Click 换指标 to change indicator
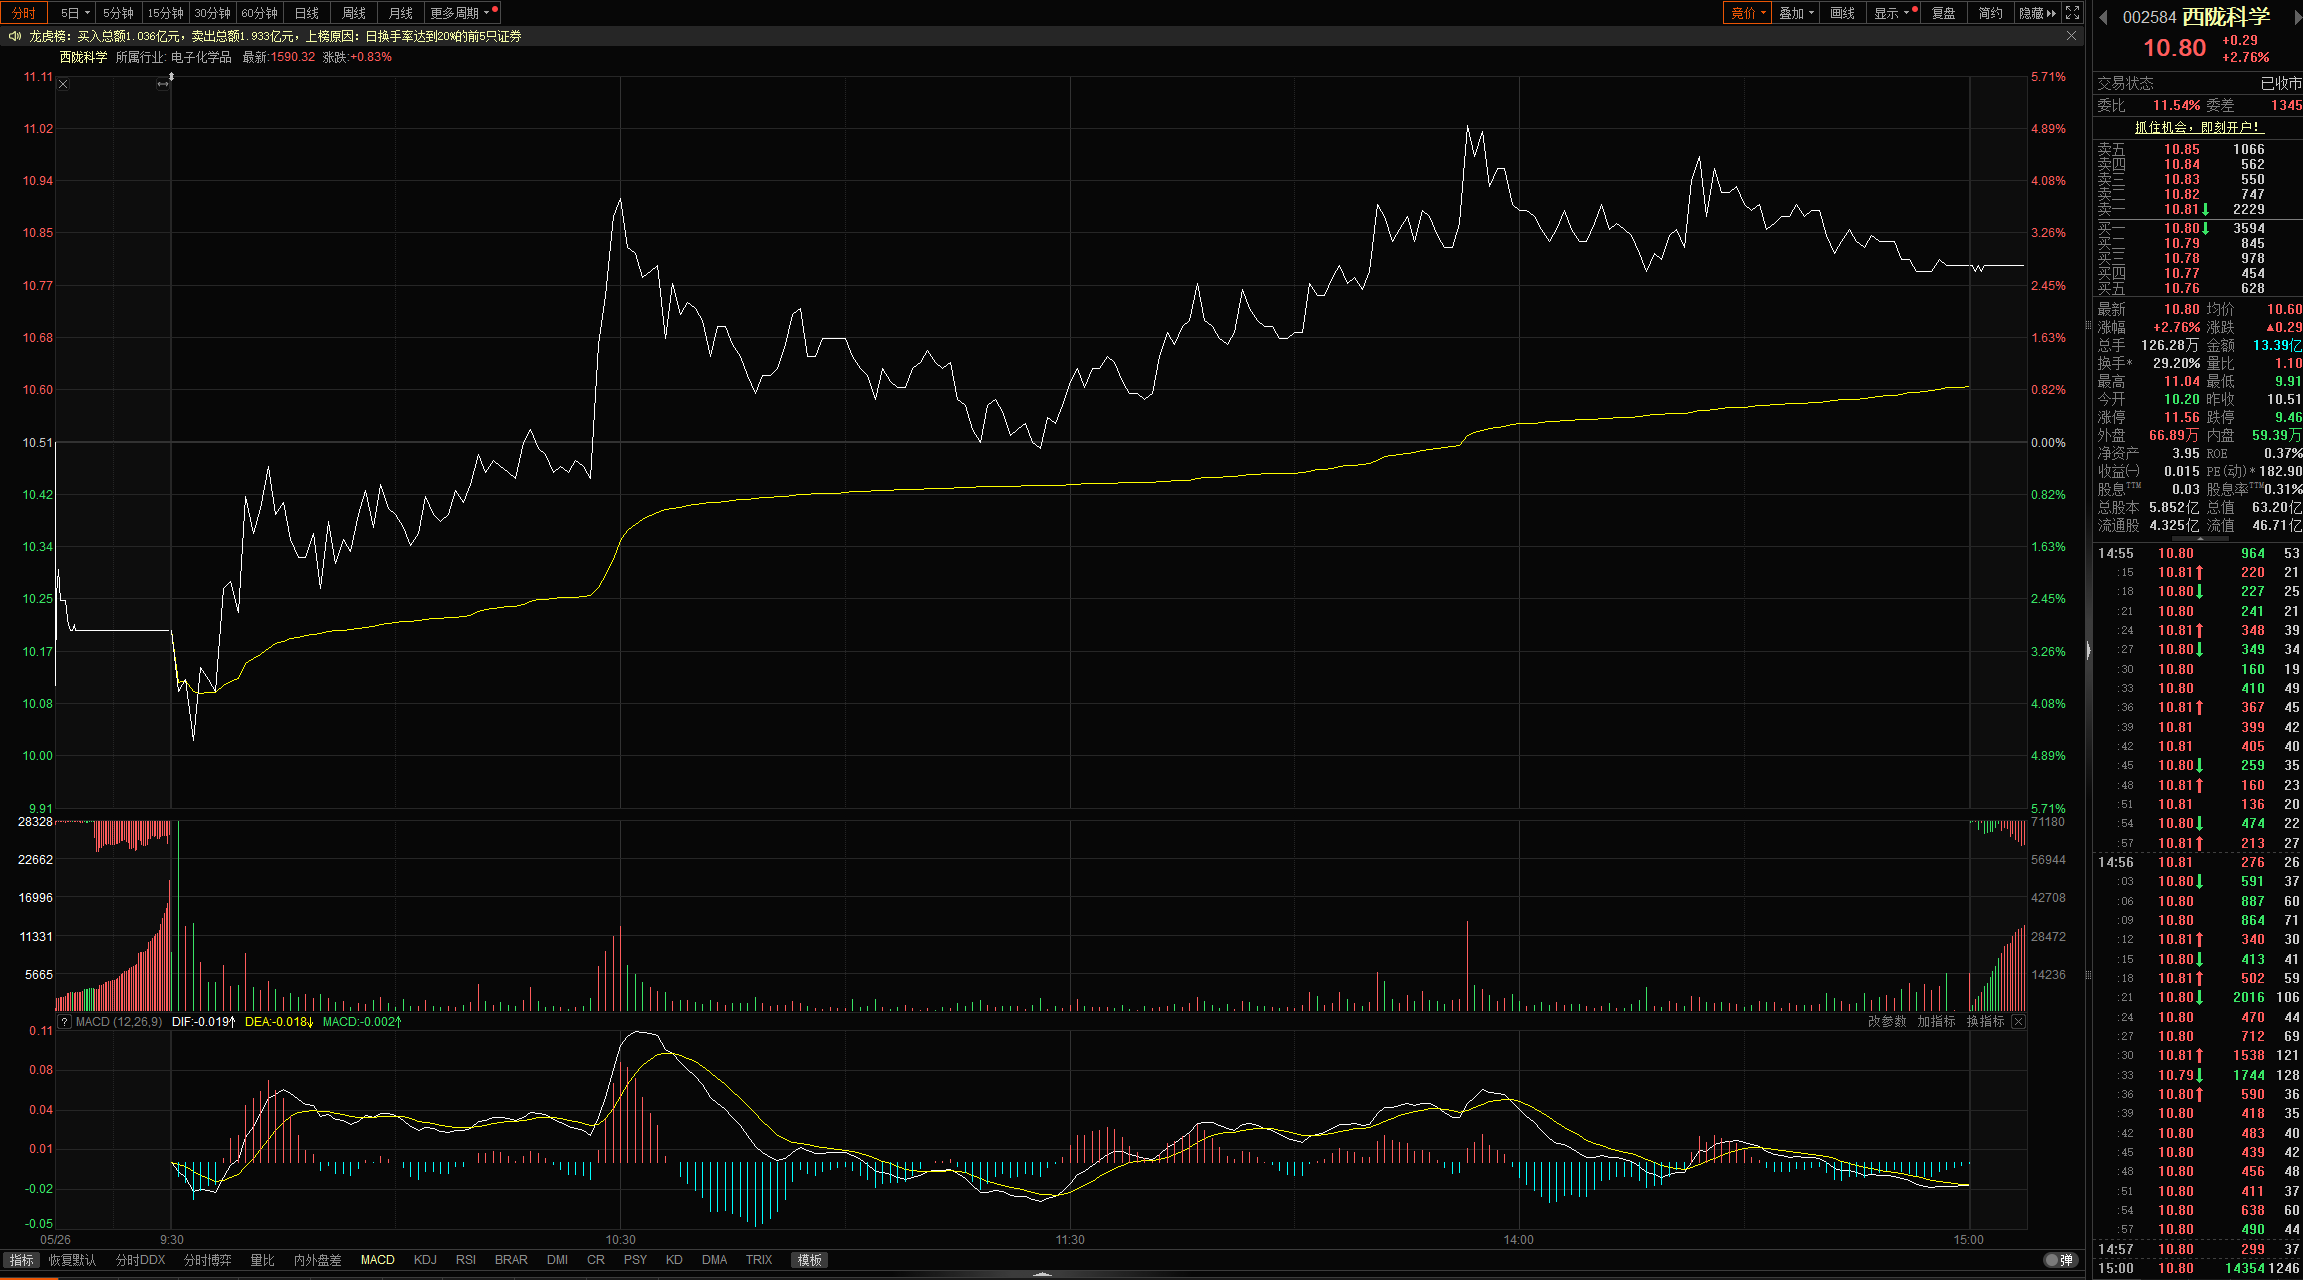2303x1280 pixels. tap(1985, 1022)
